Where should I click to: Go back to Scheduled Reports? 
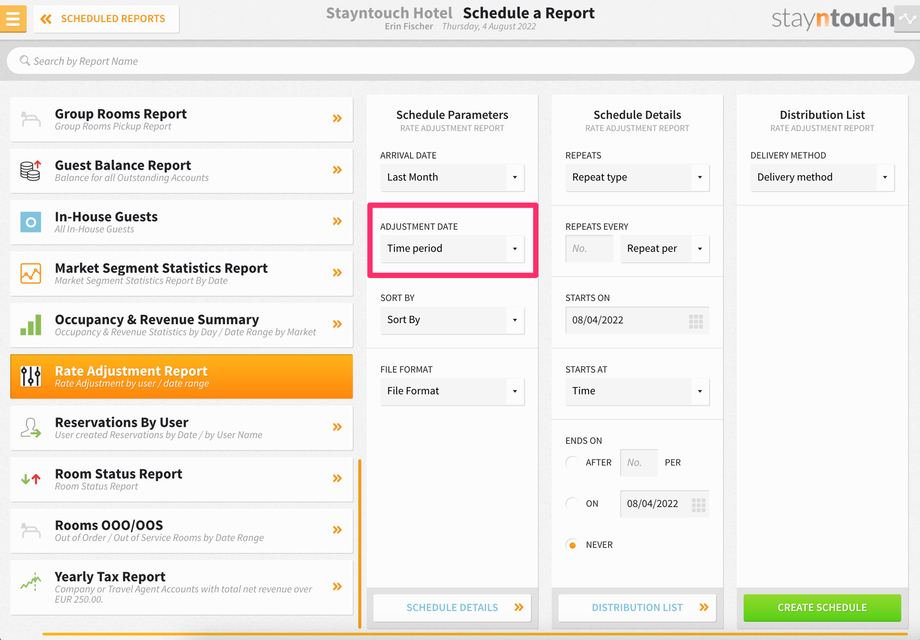[x=106, y=19]
